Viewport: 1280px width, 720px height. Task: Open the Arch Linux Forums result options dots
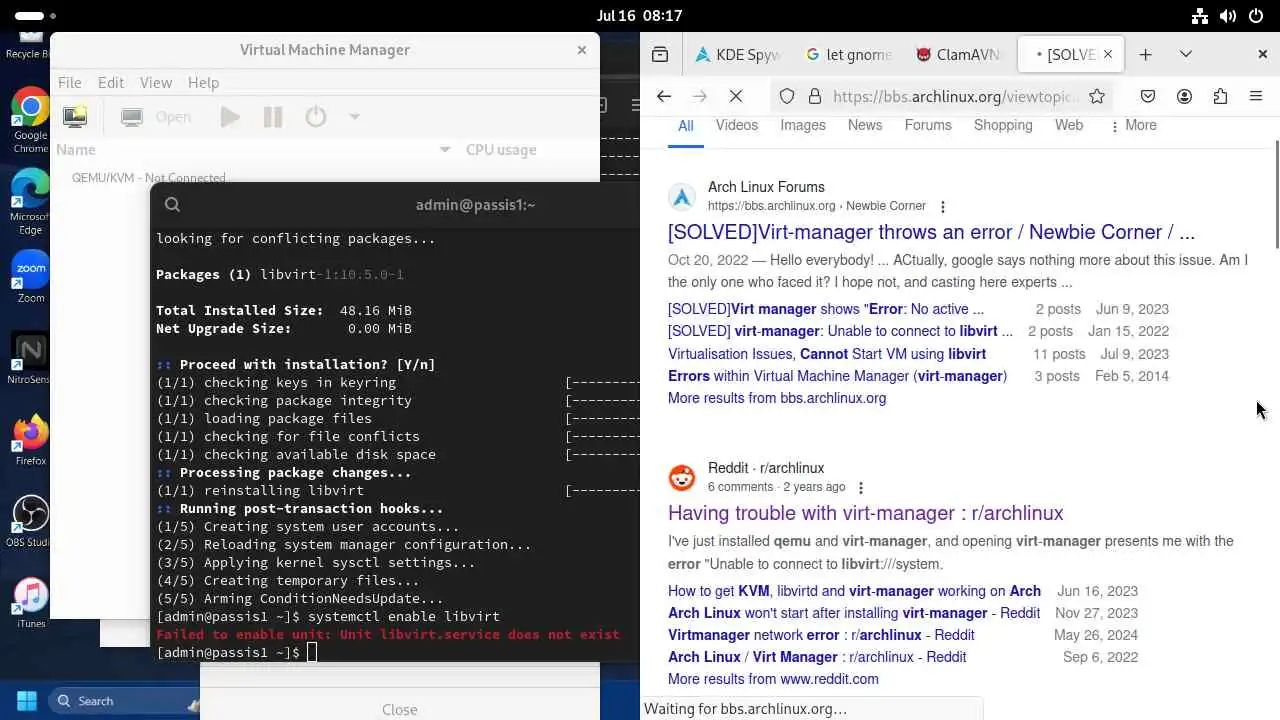pos(942,206)
